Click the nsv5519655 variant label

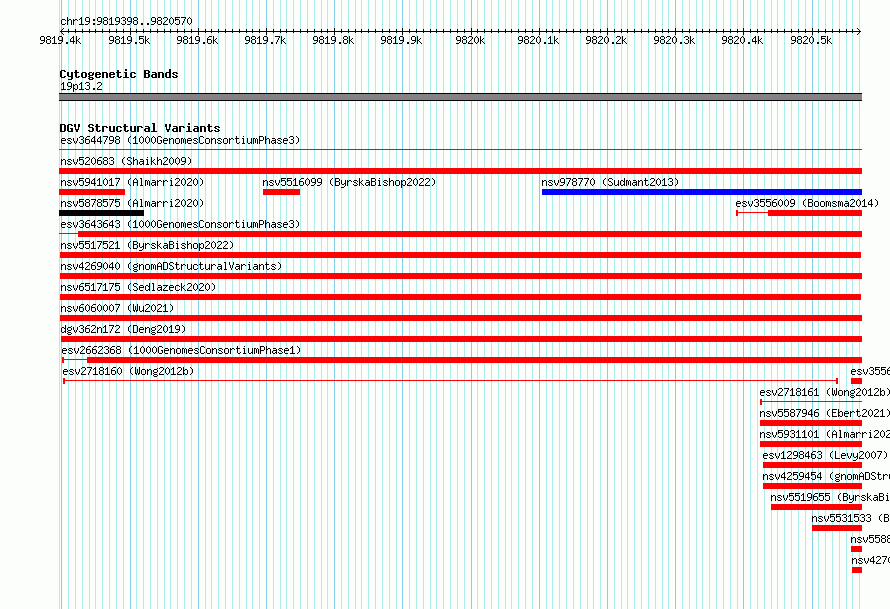(x=830, y=497)
